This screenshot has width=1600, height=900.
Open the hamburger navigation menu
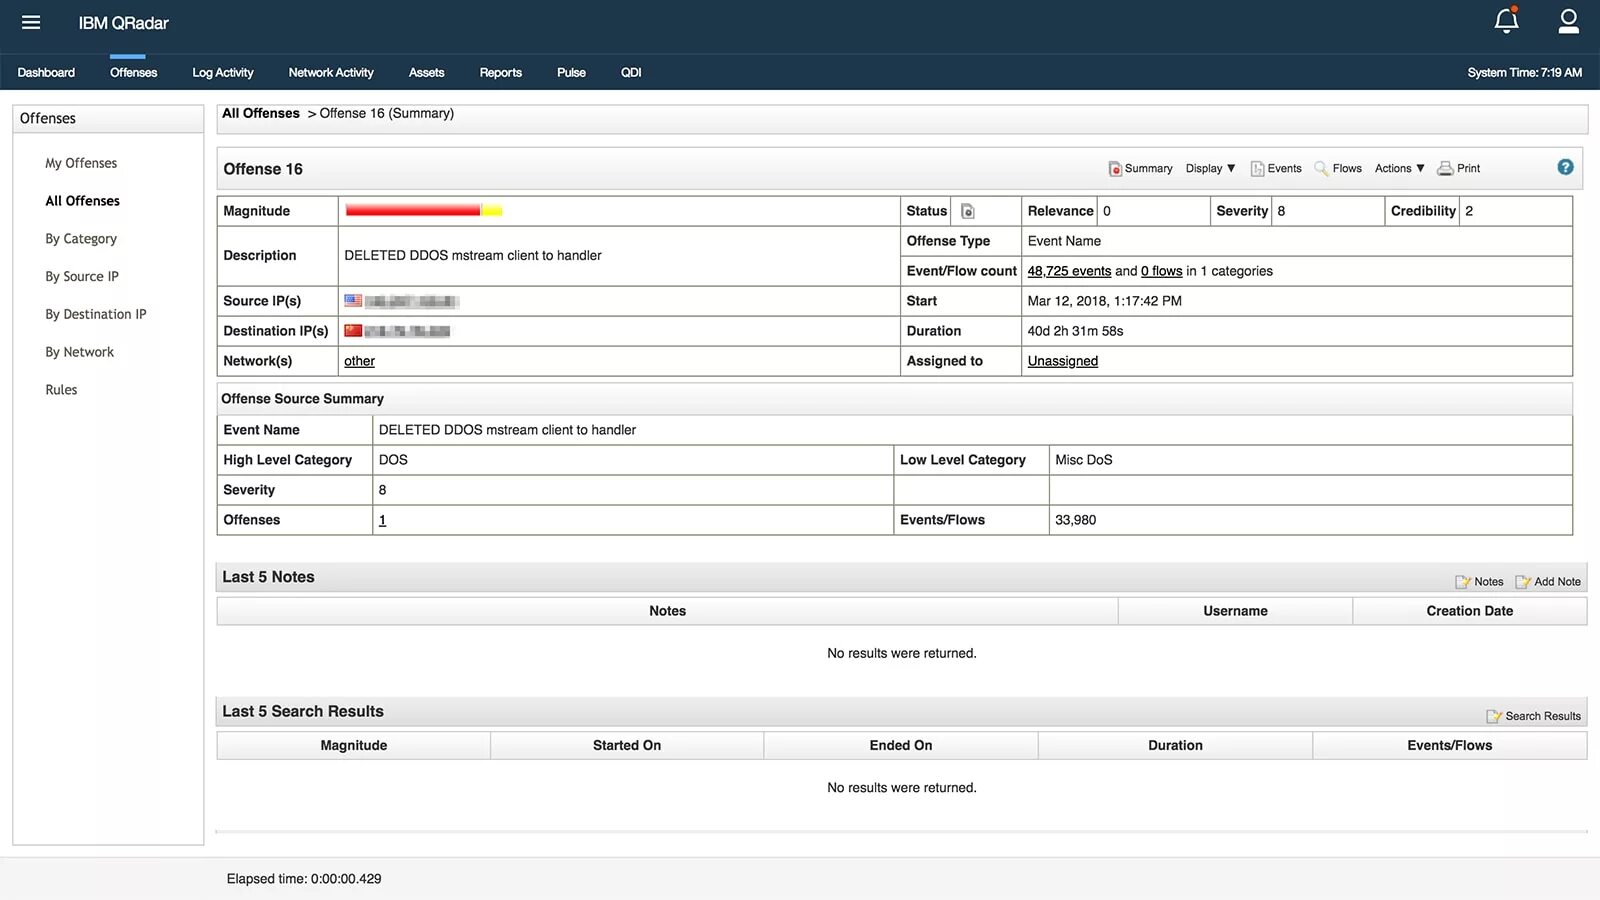click(31, 22)
